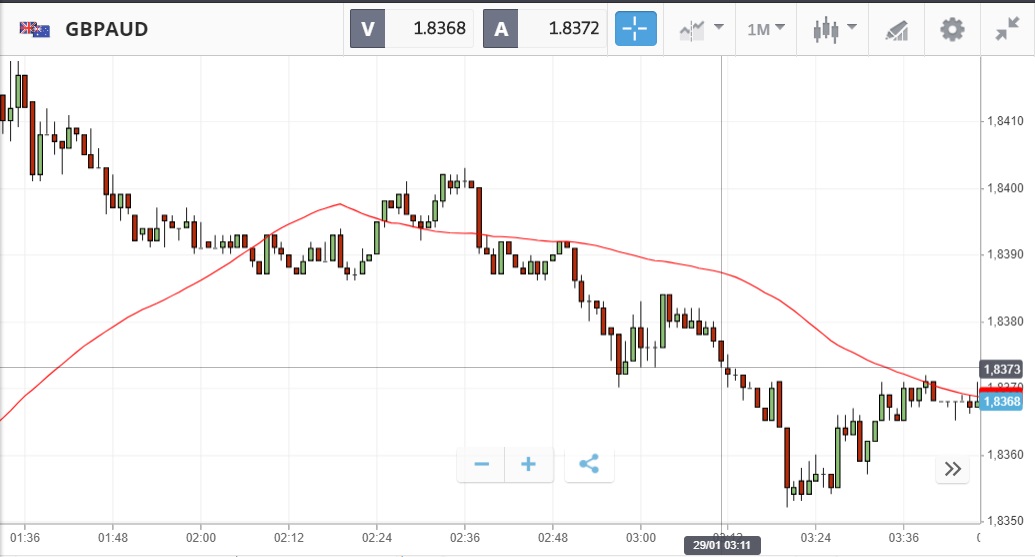The width and height of the screenshot is (1035, 557).
Task: Open the candlestick chart type dropdown
Action: point(835,29)
